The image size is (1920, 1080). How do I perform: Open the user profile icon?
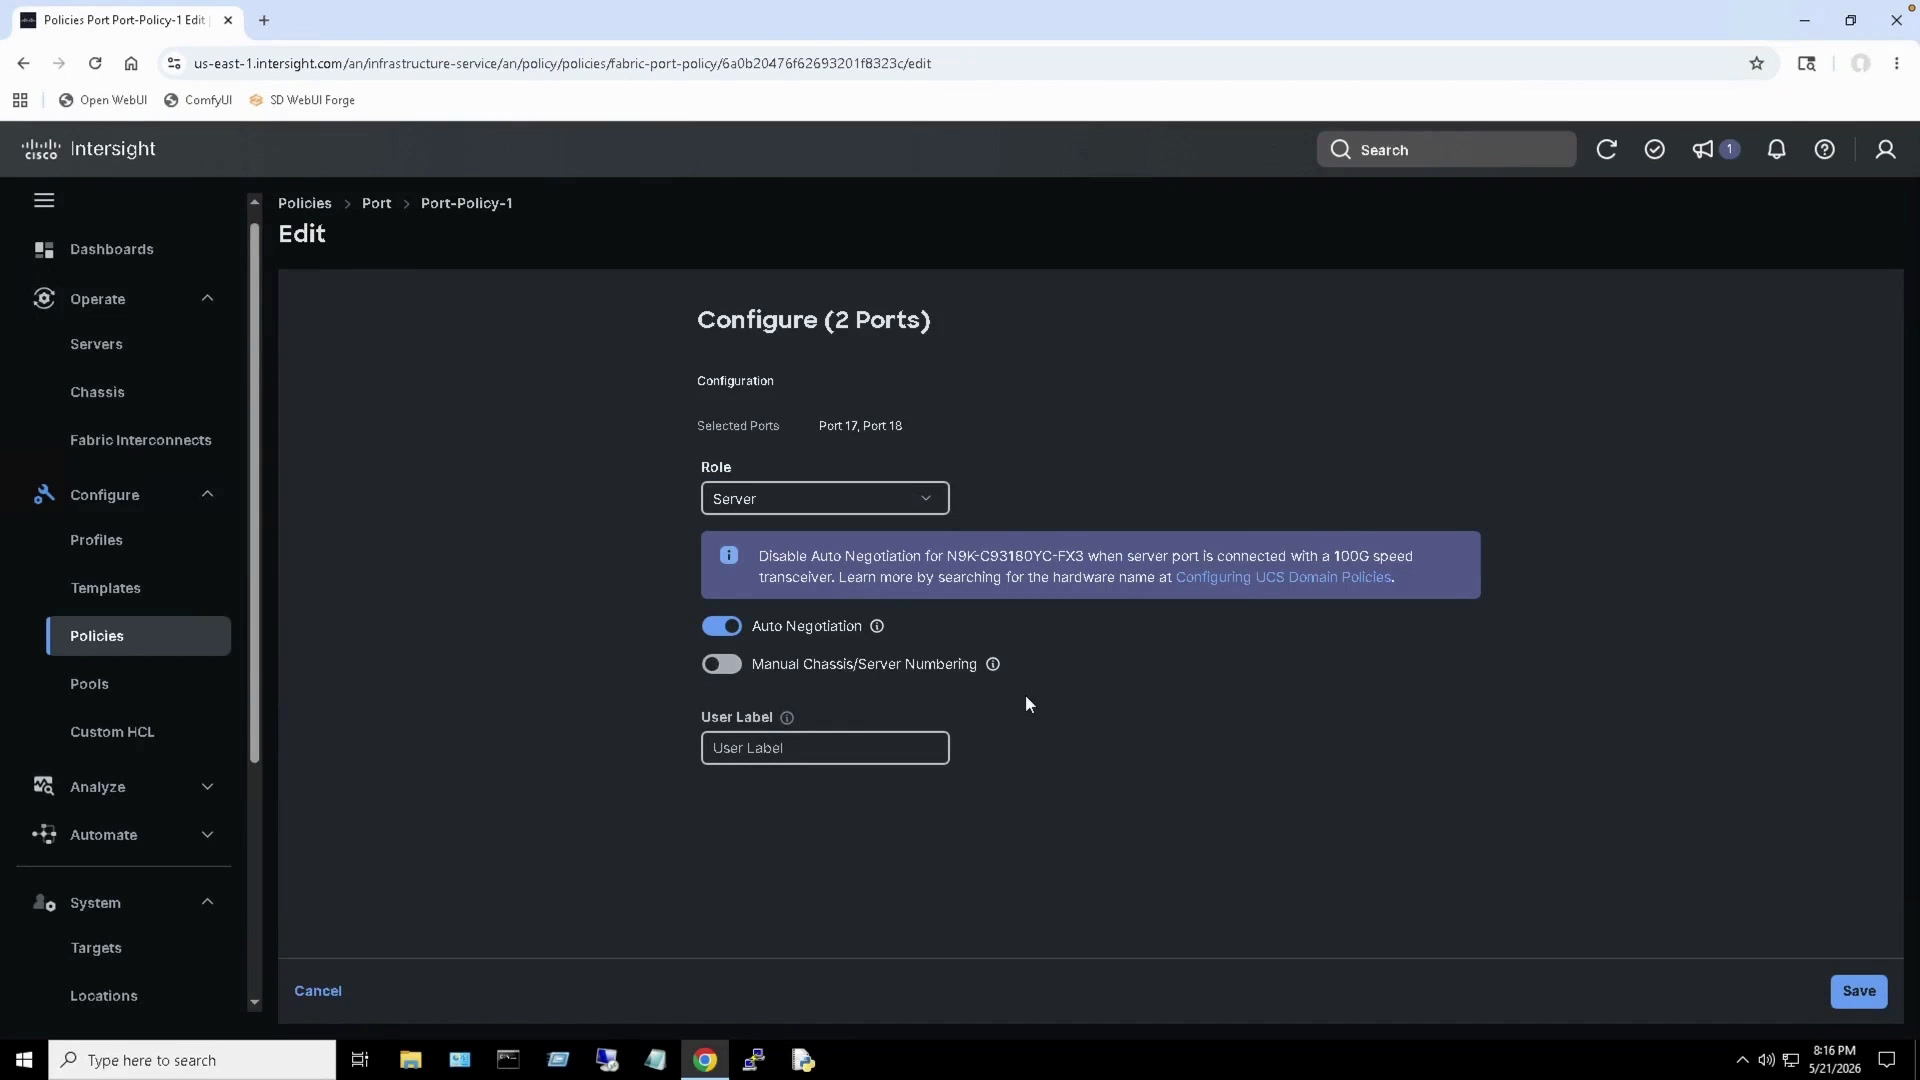(1885, 150)
